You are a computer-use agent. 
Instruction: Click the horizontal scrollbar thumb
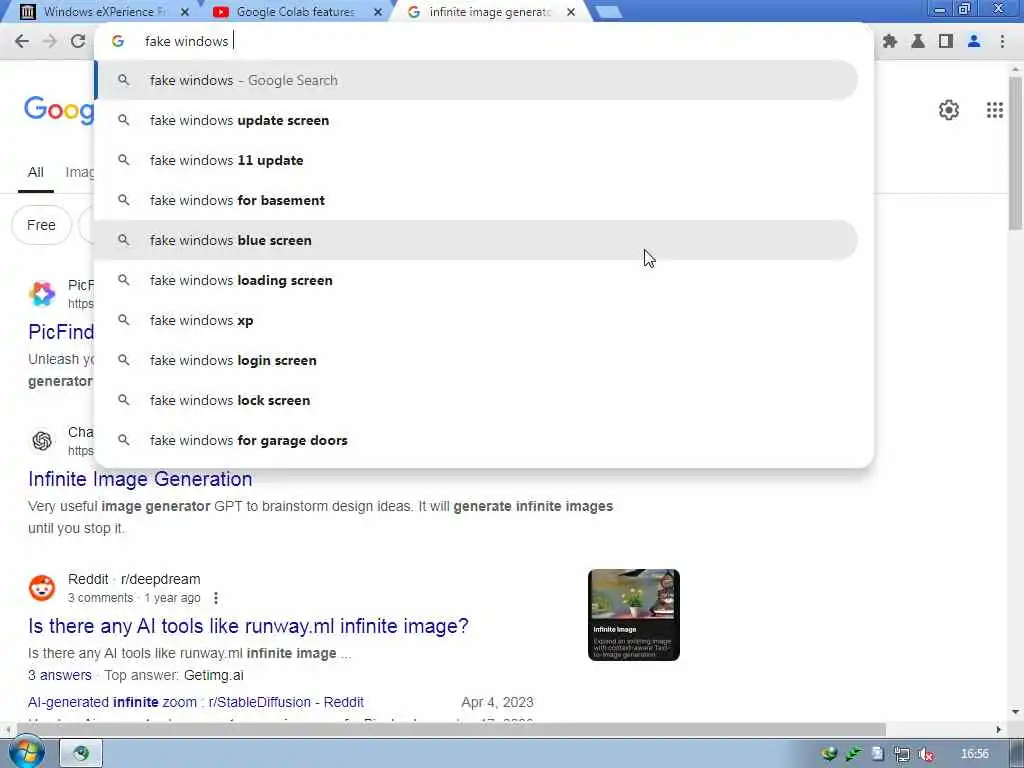point(451,729)
